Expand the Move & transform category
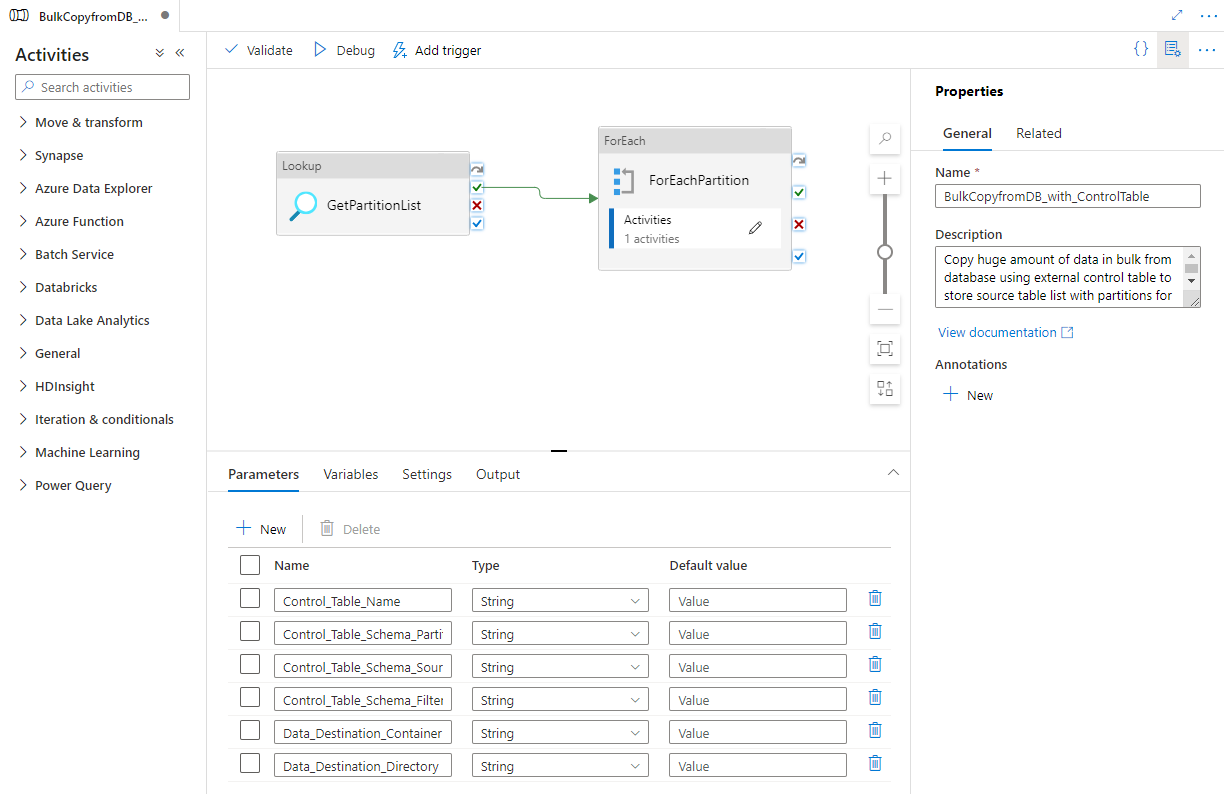The height and width of the screenshot is (794, 1224). [x=88, y=122]
